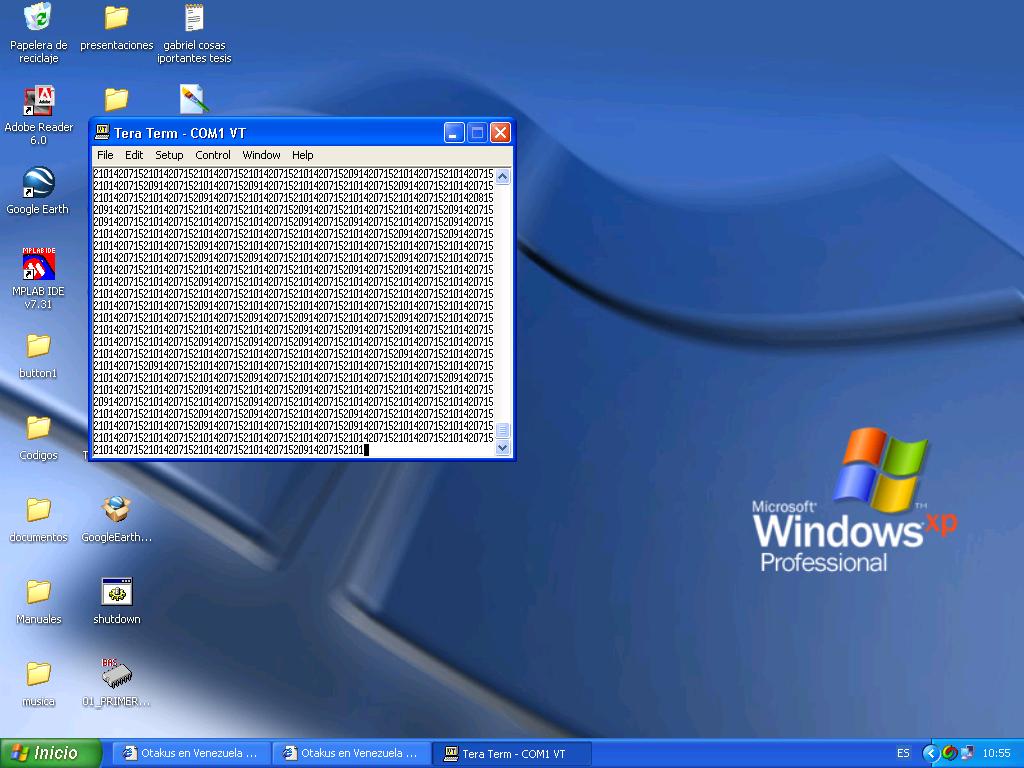Click the terminal scrollbar down arrow
1024x768 pixels.
click(x=503, y=449)
